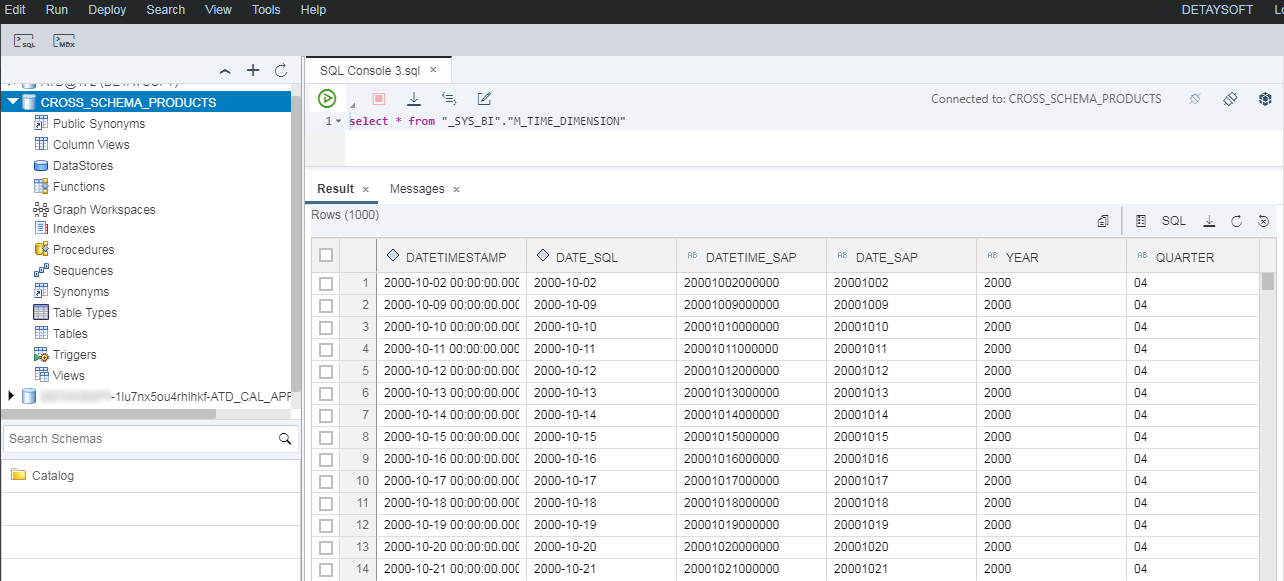The image size is (1284, 581).
Task: Check the checkbox on result row 1
Action: (x=325, y=283)
